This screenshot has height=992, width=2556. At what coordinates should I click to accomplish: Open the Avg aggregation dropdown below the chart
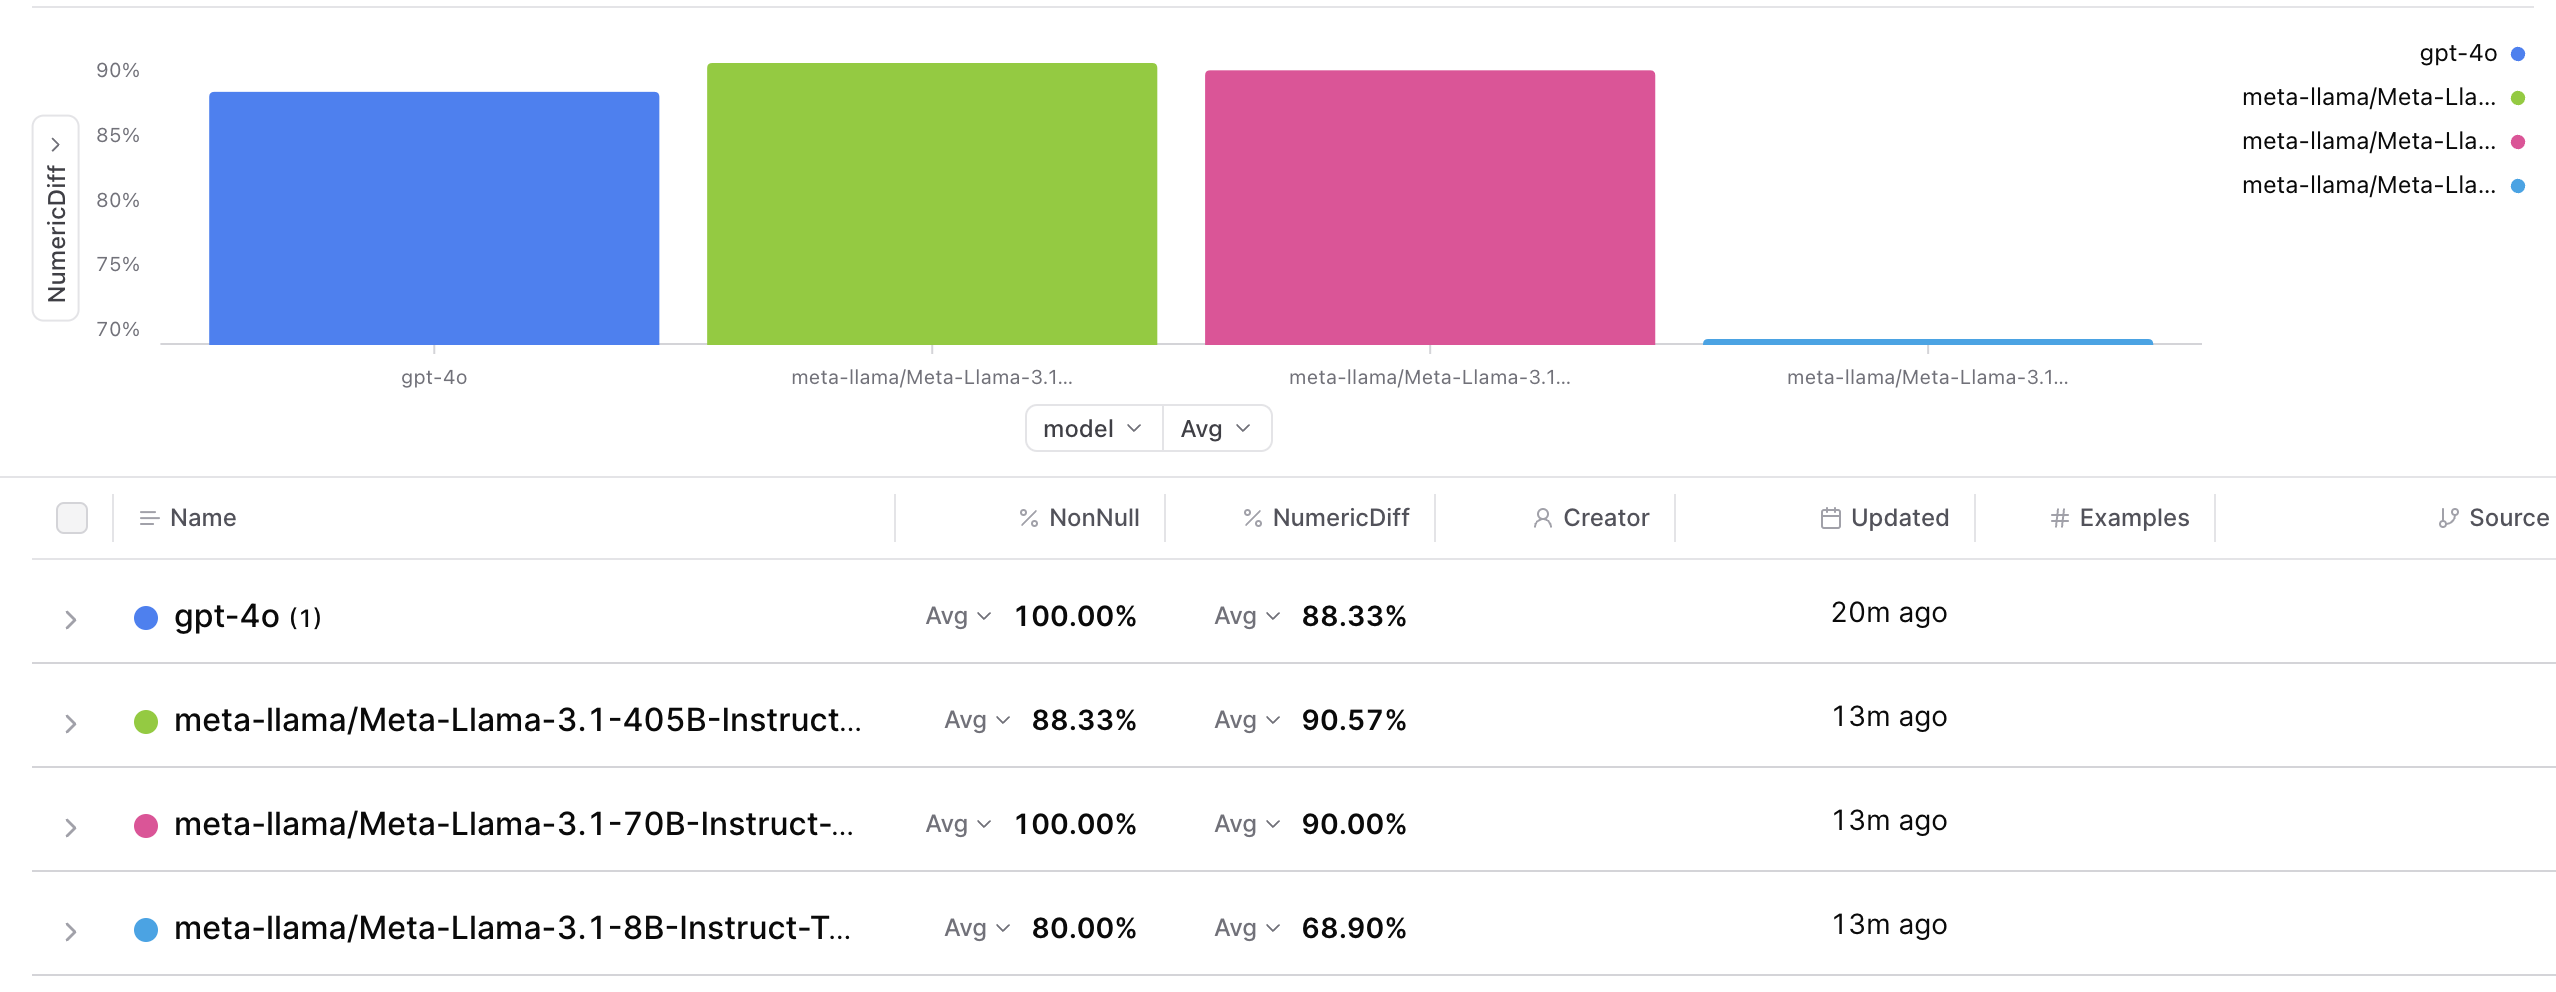point(1216,429)
